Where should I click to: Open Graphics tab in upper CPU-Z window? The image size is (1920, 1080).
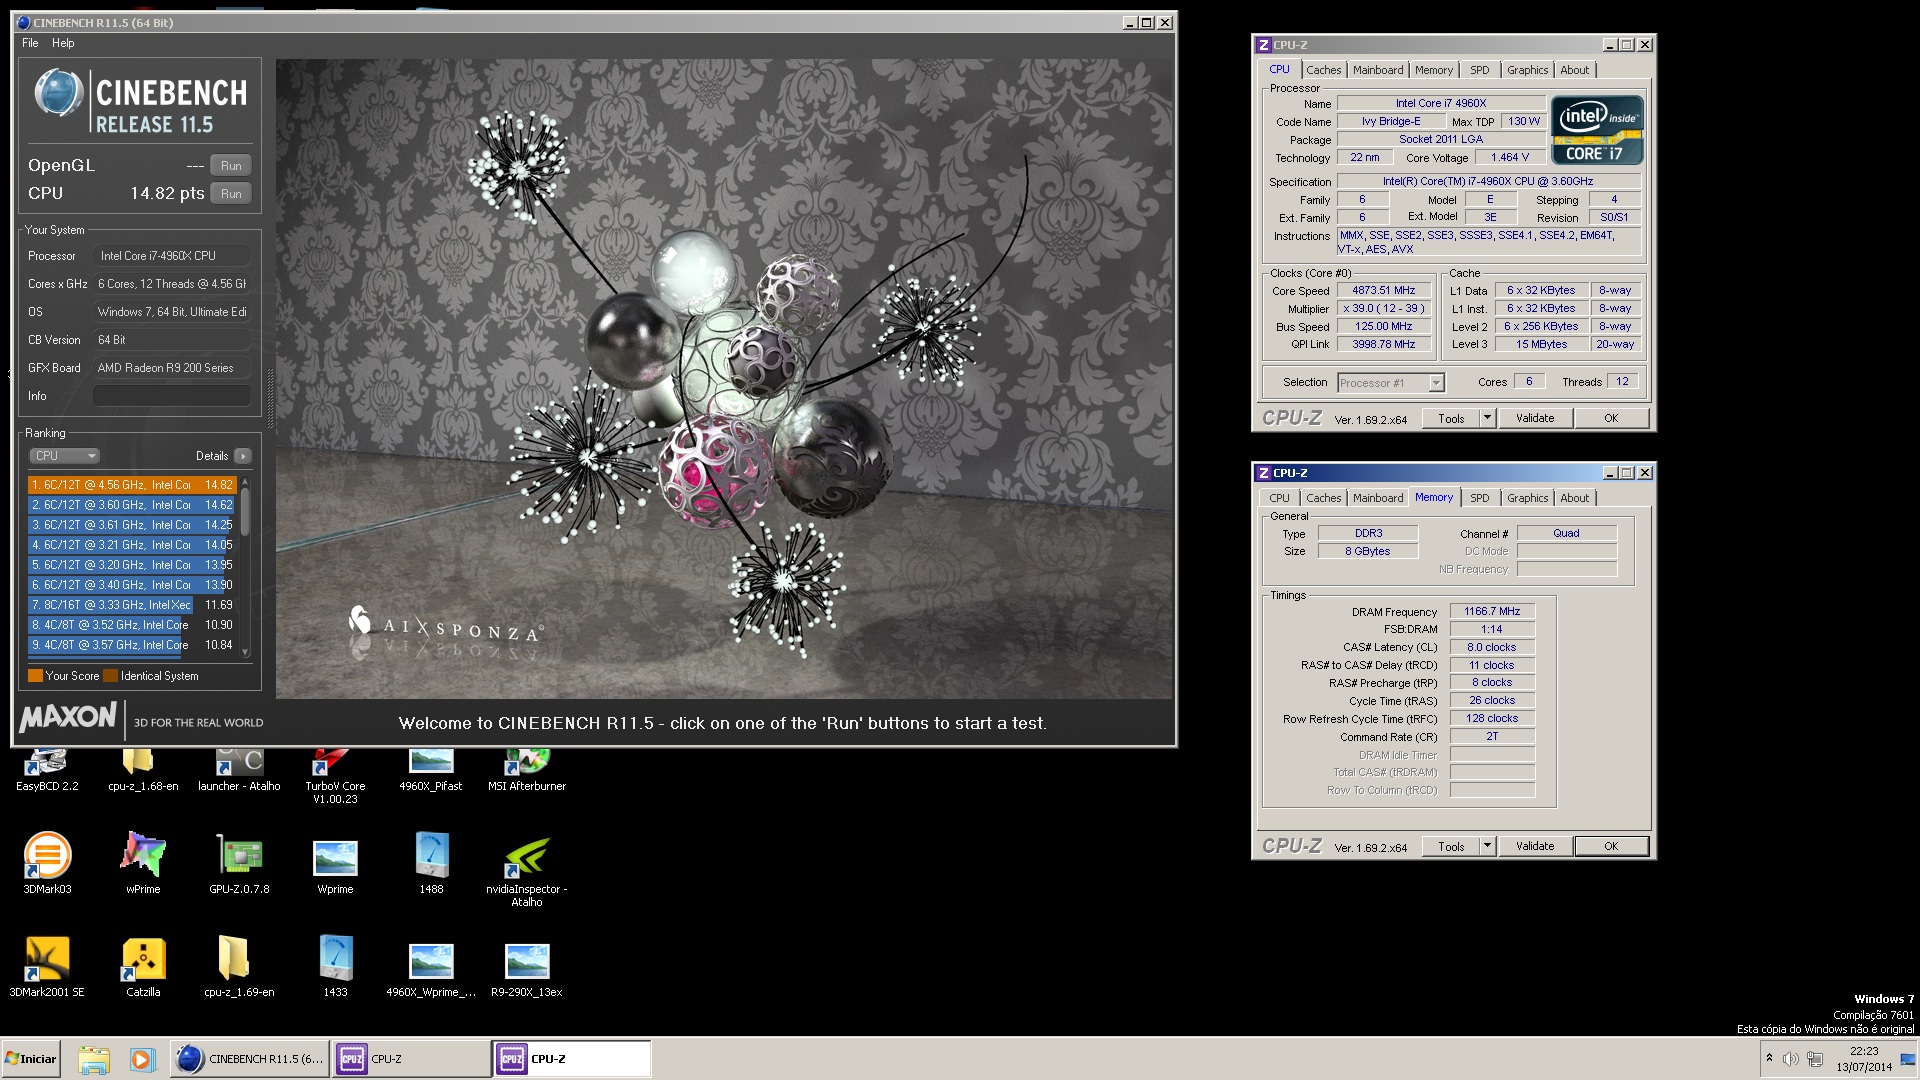point(1527,70)
